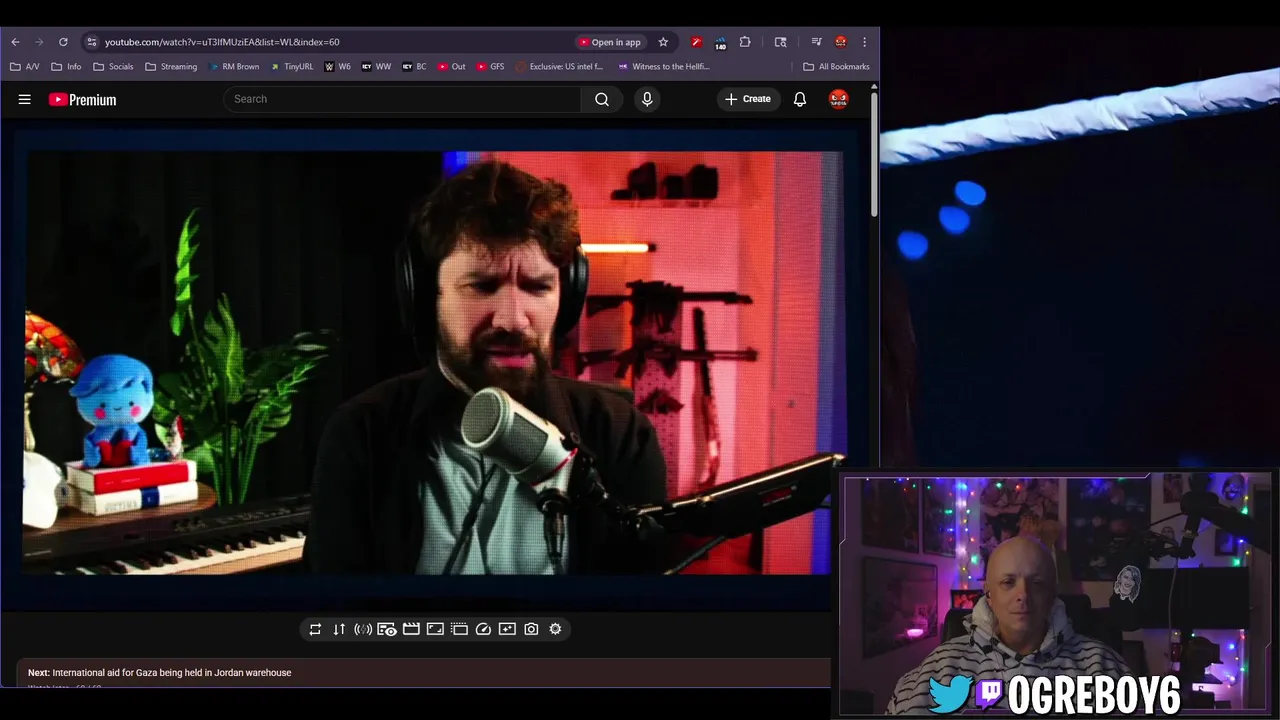Open the Streaming bookmarks folder
1280x720 pixels.
(171, 67)
